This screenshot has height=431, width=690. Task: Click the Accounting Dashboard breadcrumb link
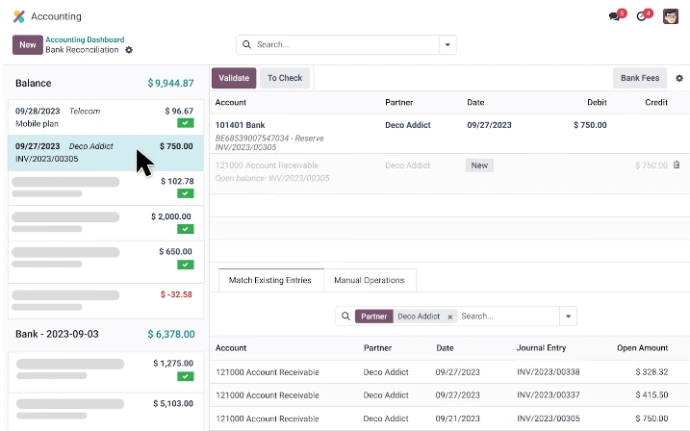coord(85,40)
